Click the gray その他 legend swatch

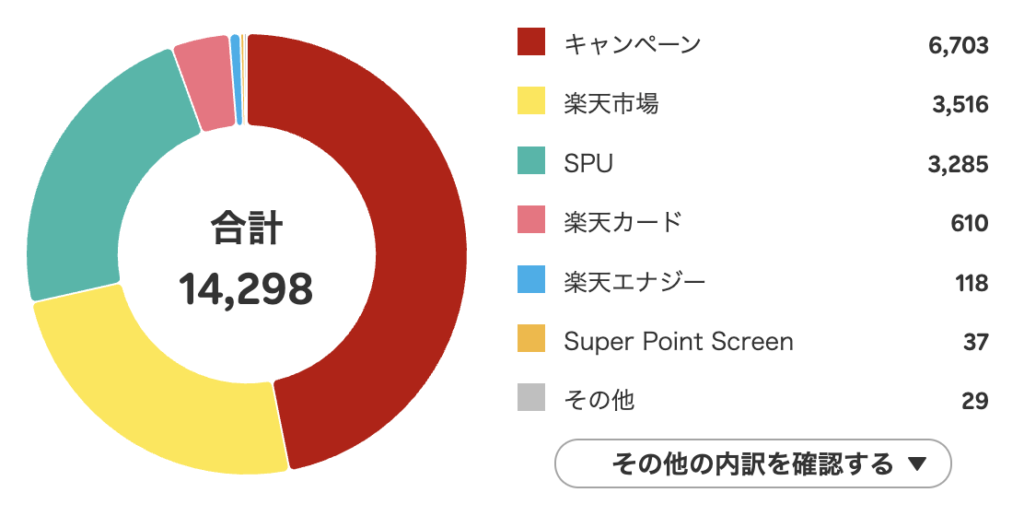(x=531, y=399)
